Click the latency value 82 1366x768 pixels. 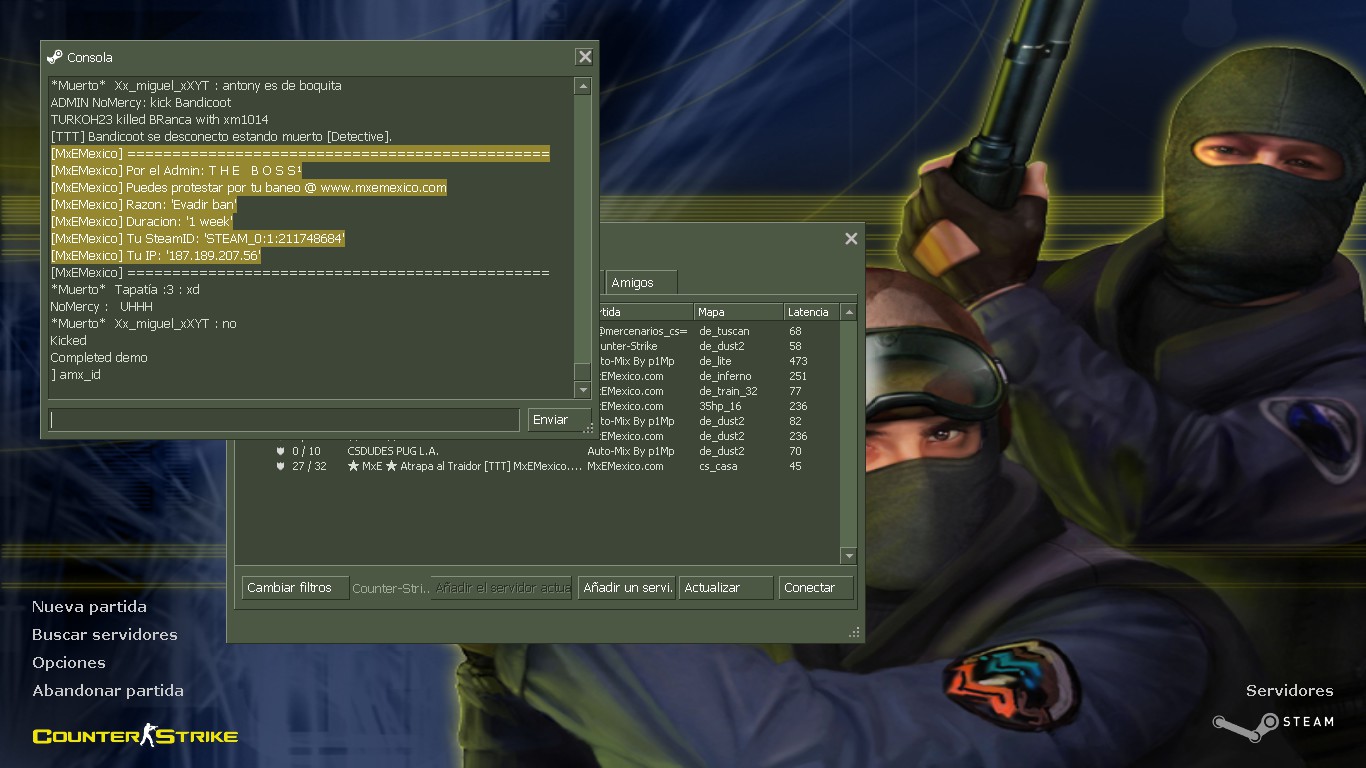795,421
